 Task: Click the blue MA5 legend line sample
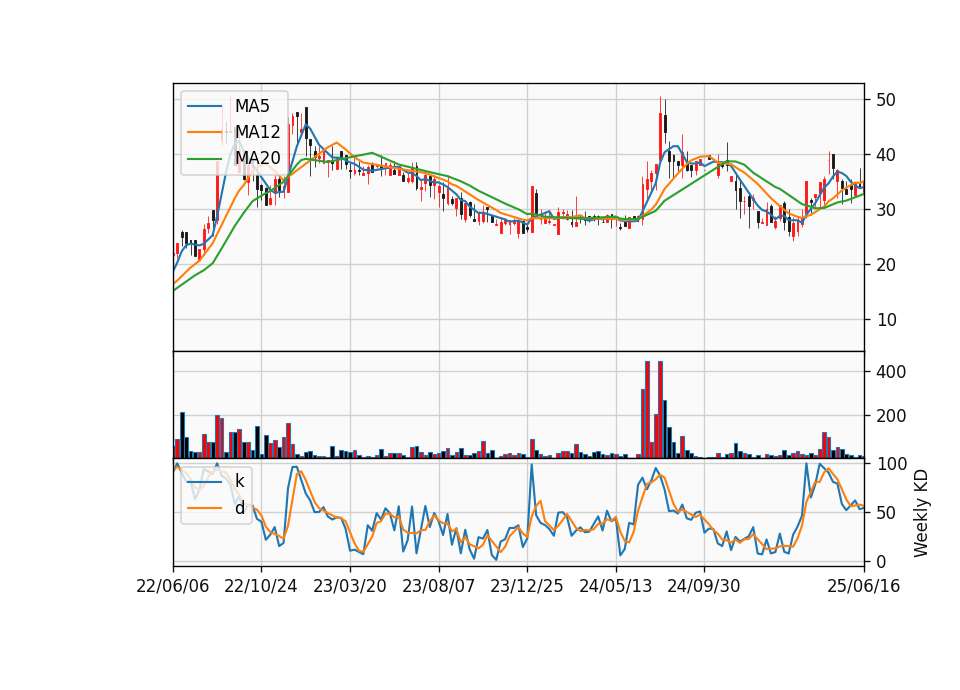[x=204, y=107]
